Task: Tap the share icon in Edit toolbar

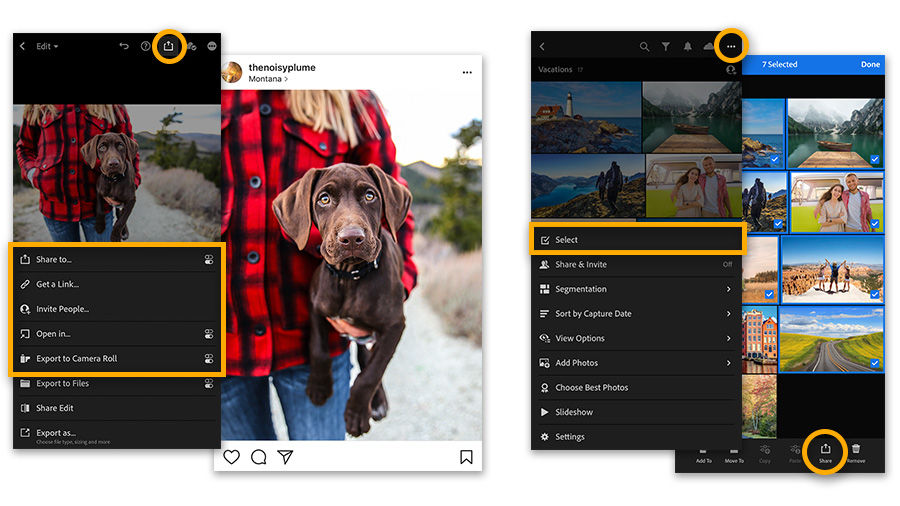Action: coord(168,46)
